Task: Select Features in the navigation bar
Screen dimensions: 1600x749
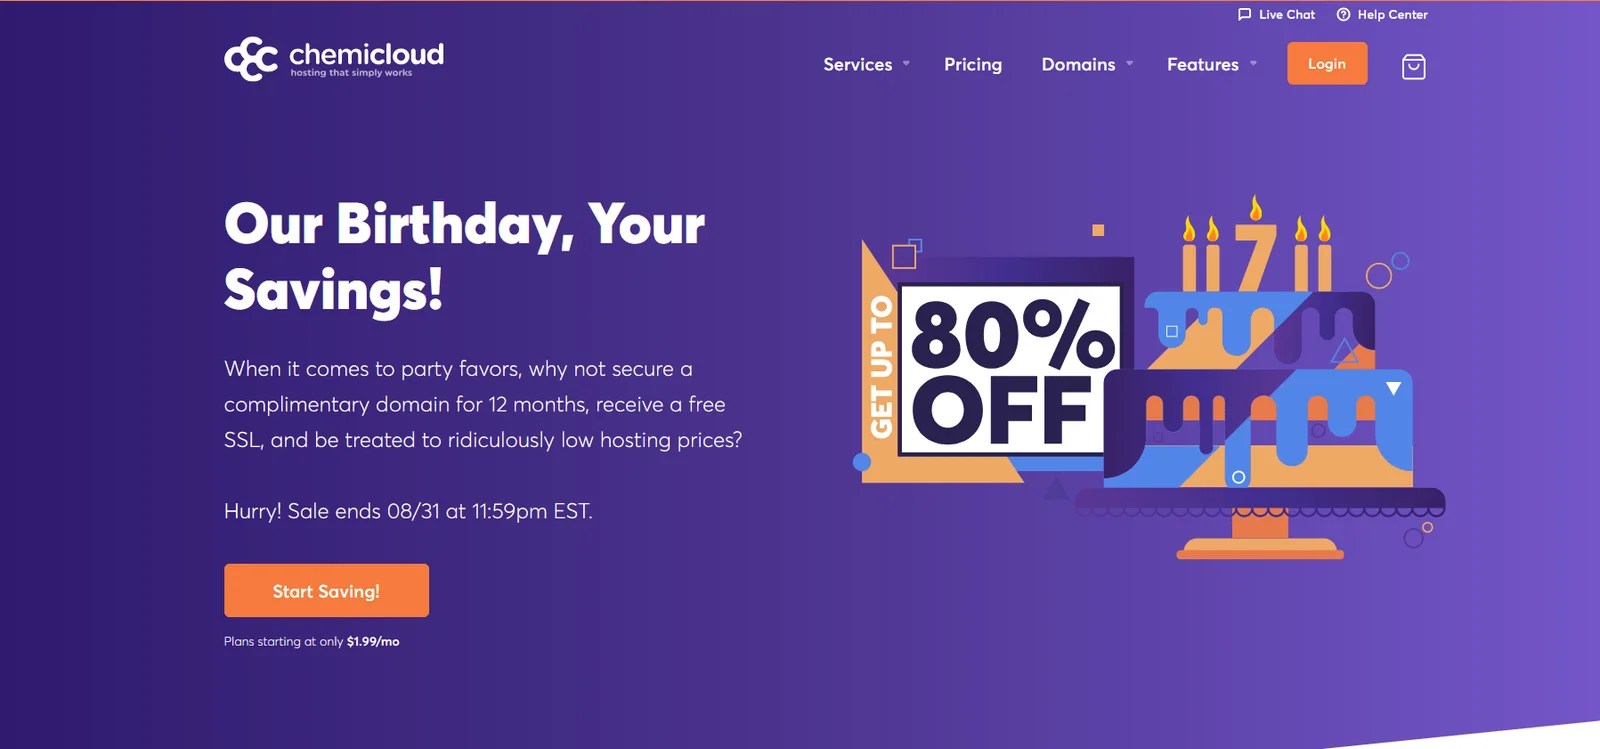Action: coord(1203,64)
